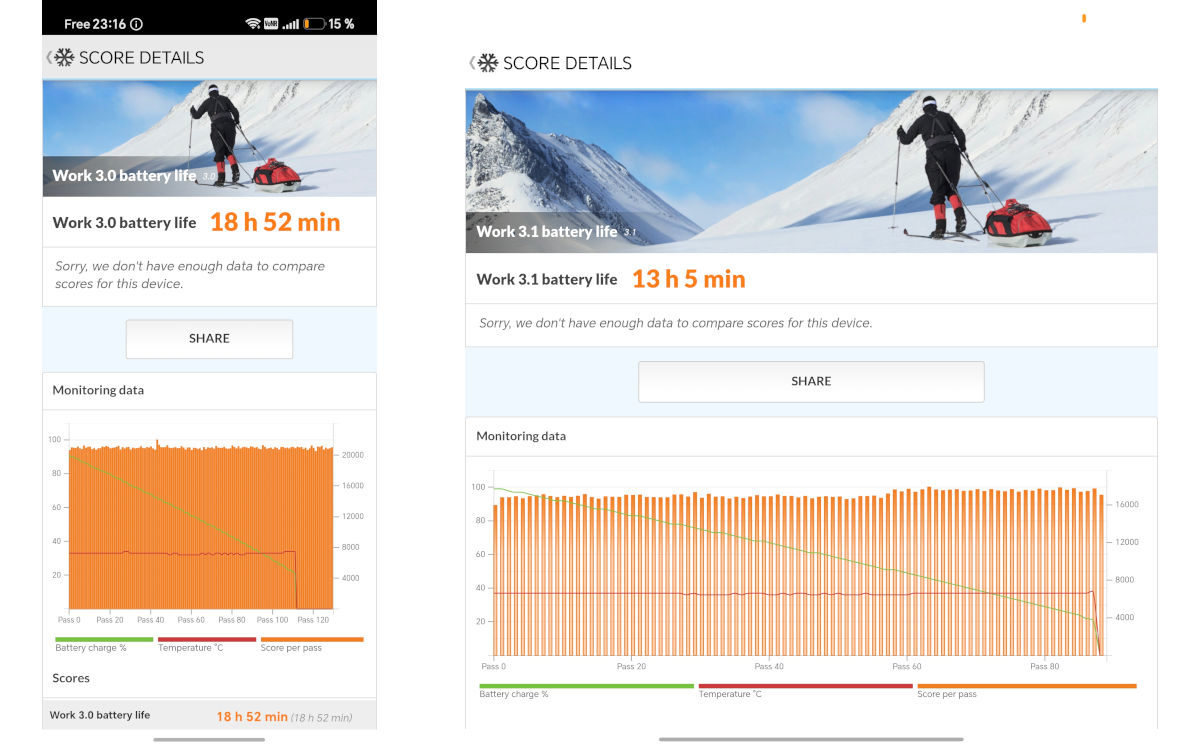
Task: Tap the left monitoring data chart area
Action: tap(200, 523)
